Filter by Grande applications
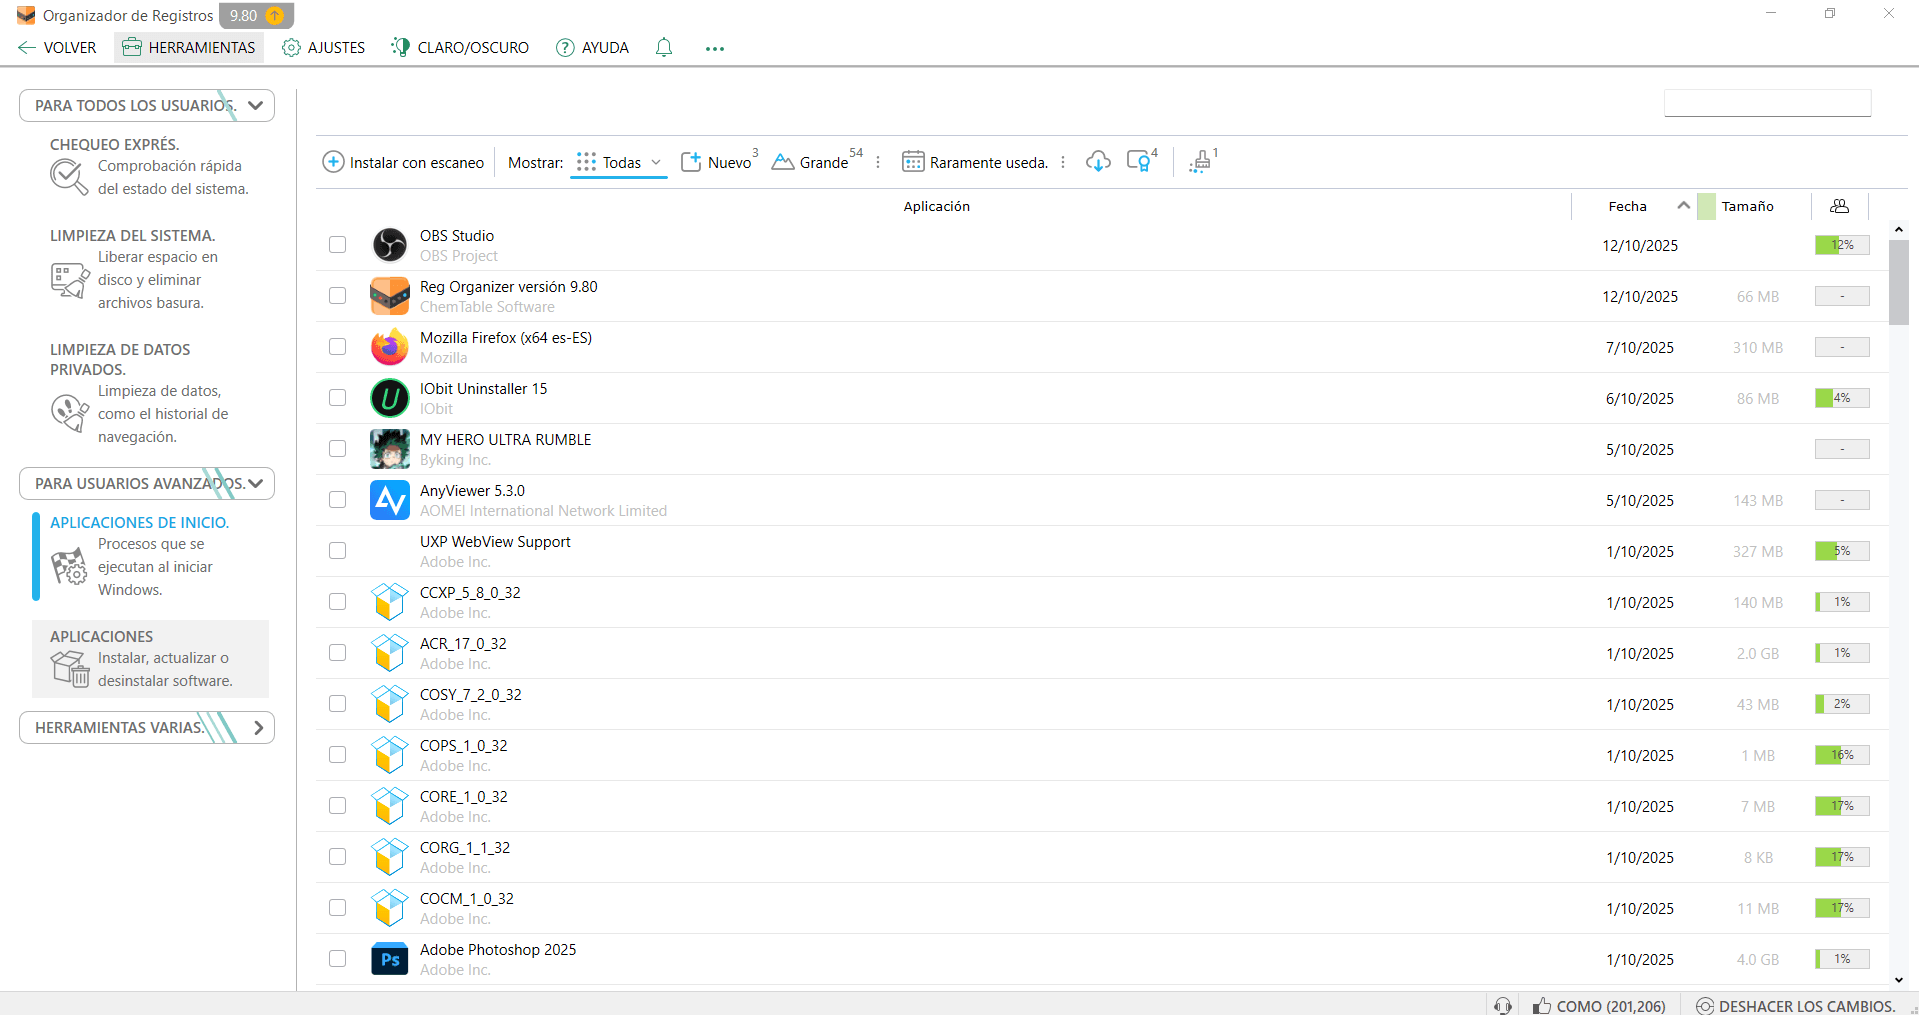This screenshot has width=1919, height=1015. click(x=816, y=162)
